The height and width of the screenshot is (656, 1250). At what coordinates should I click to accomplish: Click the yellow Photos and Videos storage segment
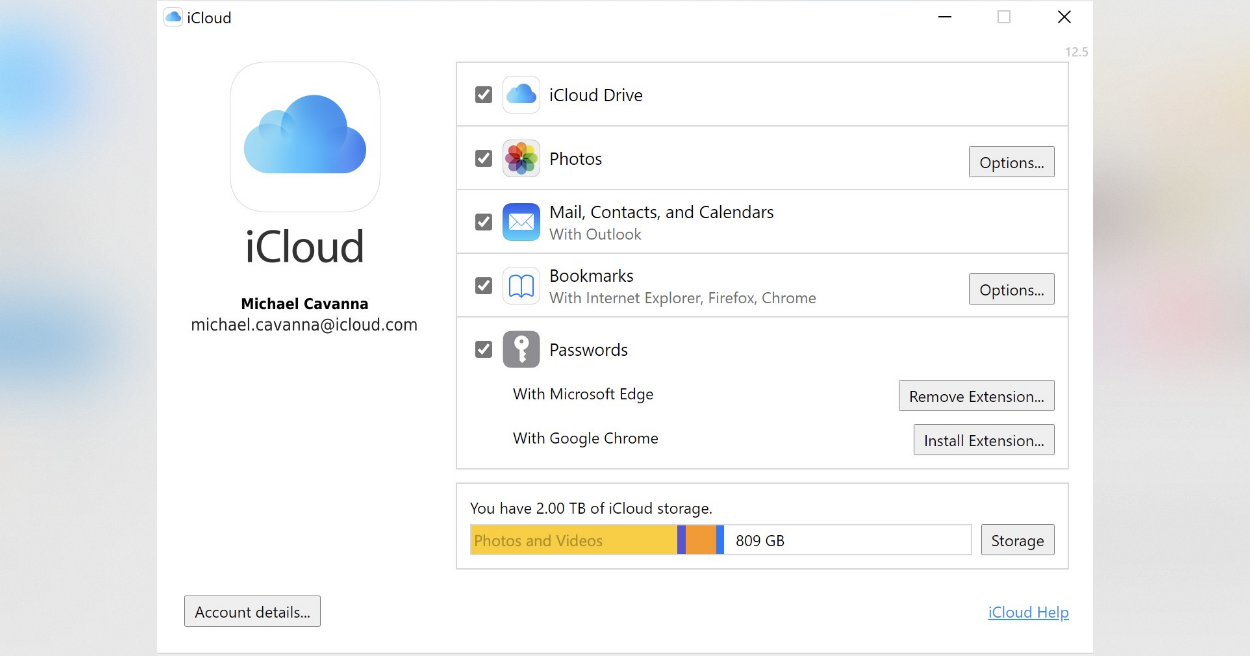pos(573,540)
